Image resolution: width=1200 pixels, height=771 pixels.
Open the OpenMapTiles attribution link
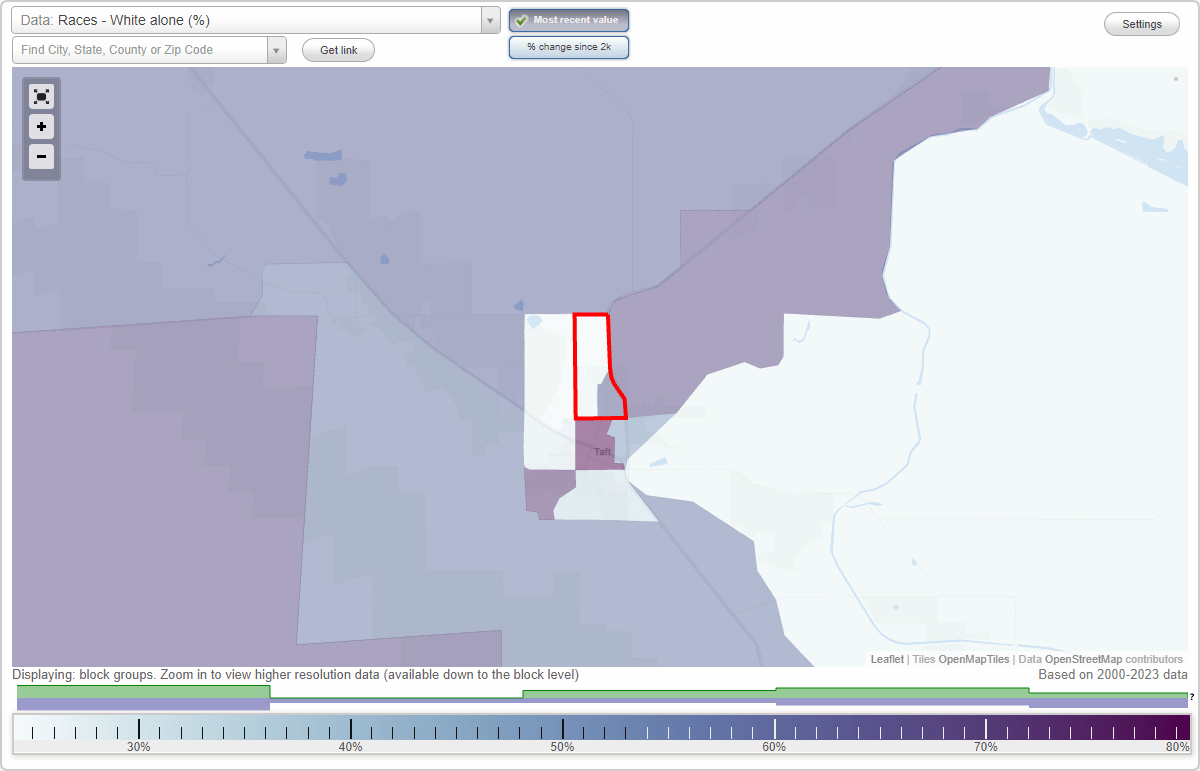[x=974, y=659]
